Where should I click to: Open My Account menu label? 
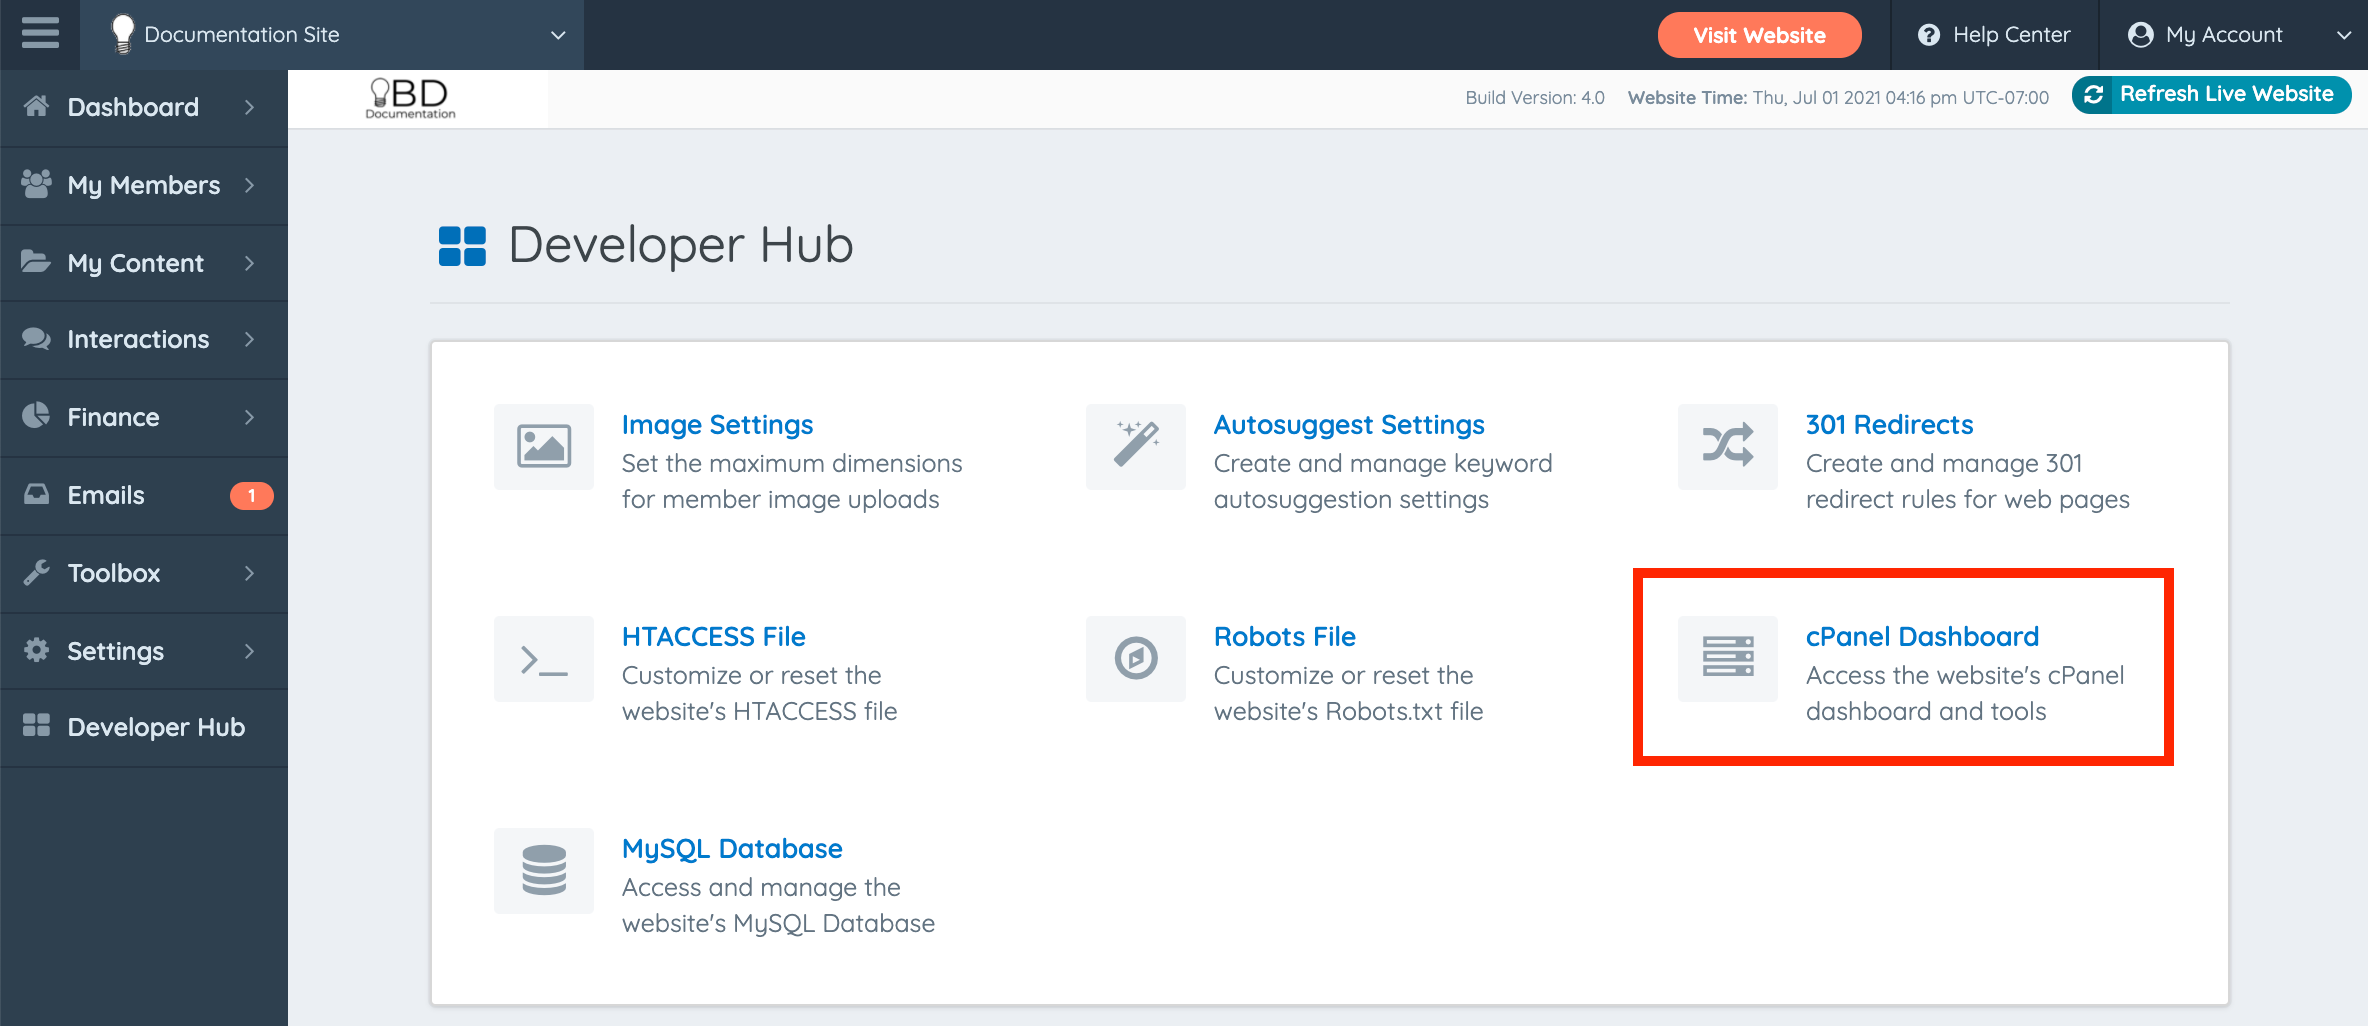[x=2224, y=35]
